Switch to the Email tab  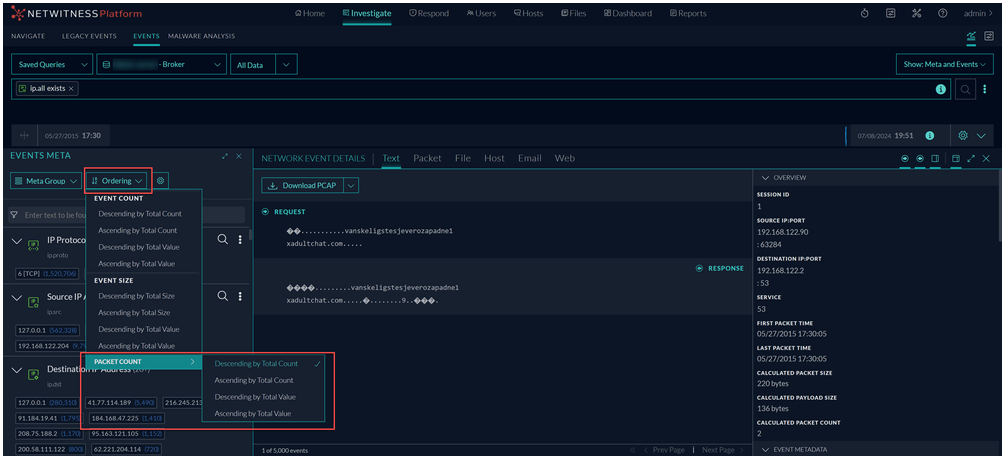click(x=529, y=158)
